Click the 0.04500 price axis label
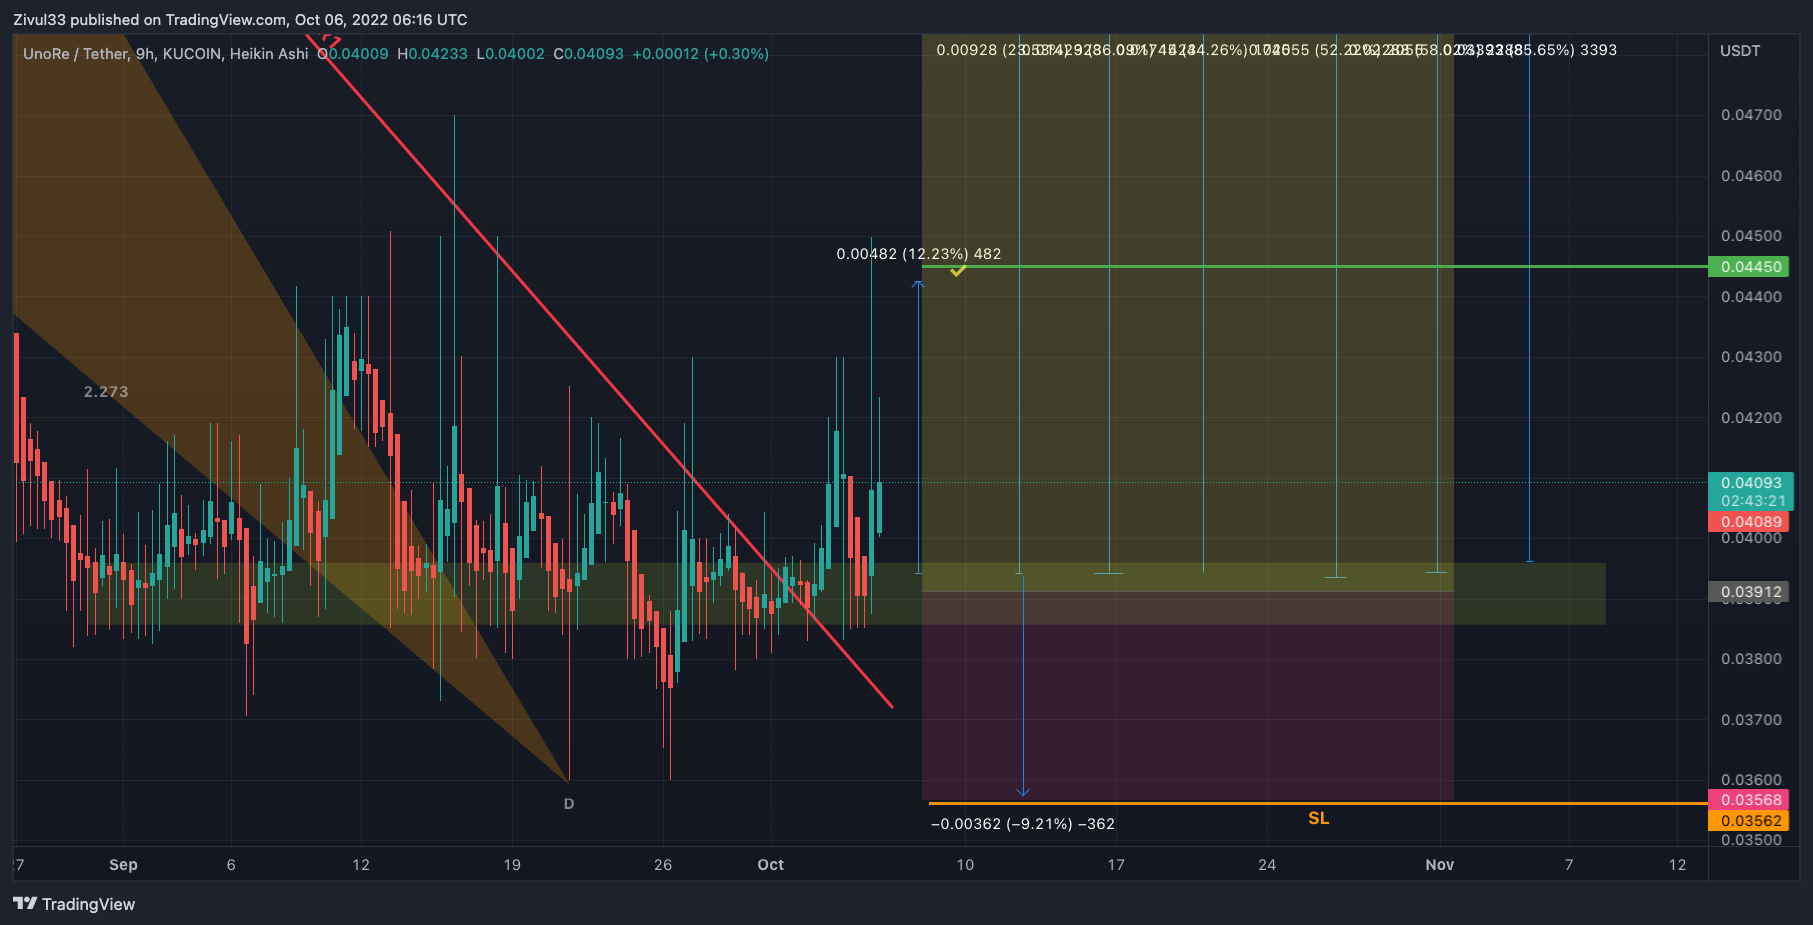The image size is (1813, 925). coord(1751,236)
